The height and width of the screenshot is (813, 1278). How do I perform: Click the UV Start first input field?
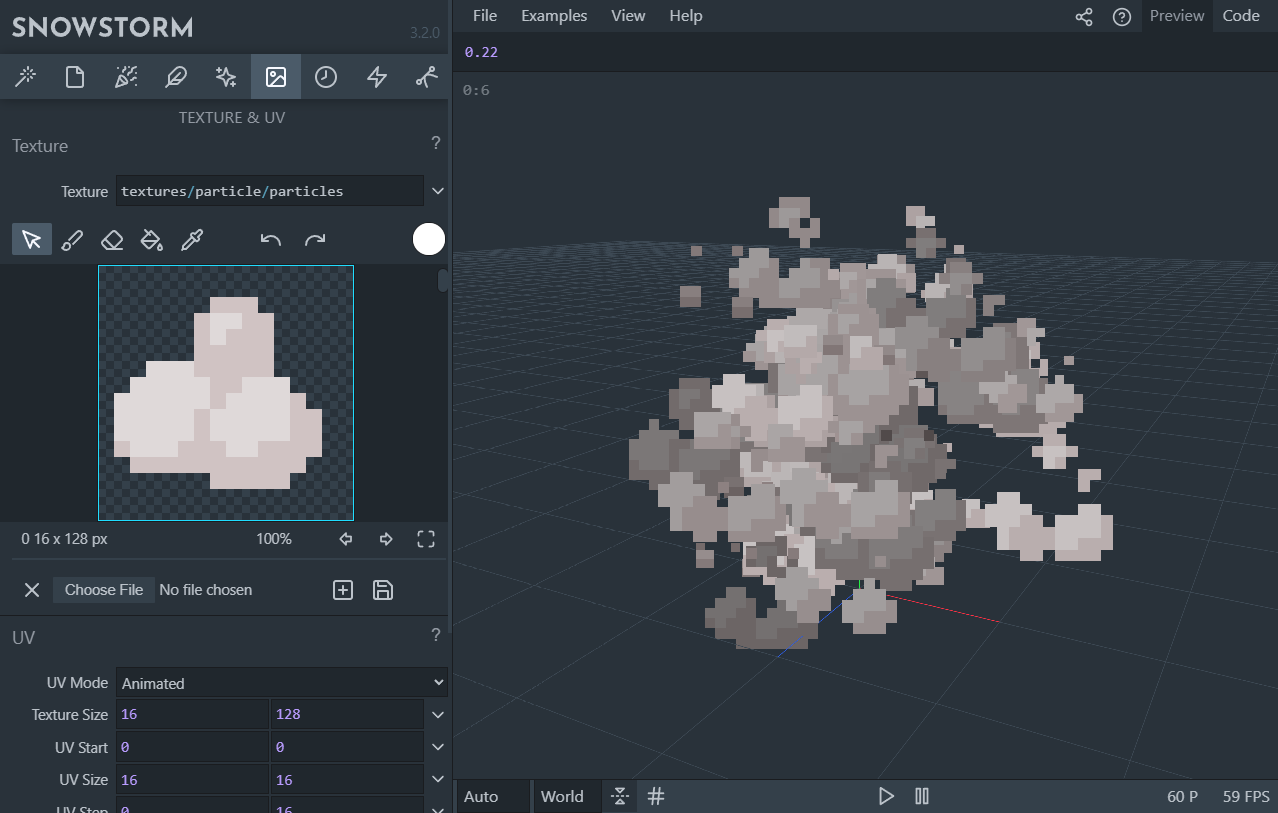192,747
